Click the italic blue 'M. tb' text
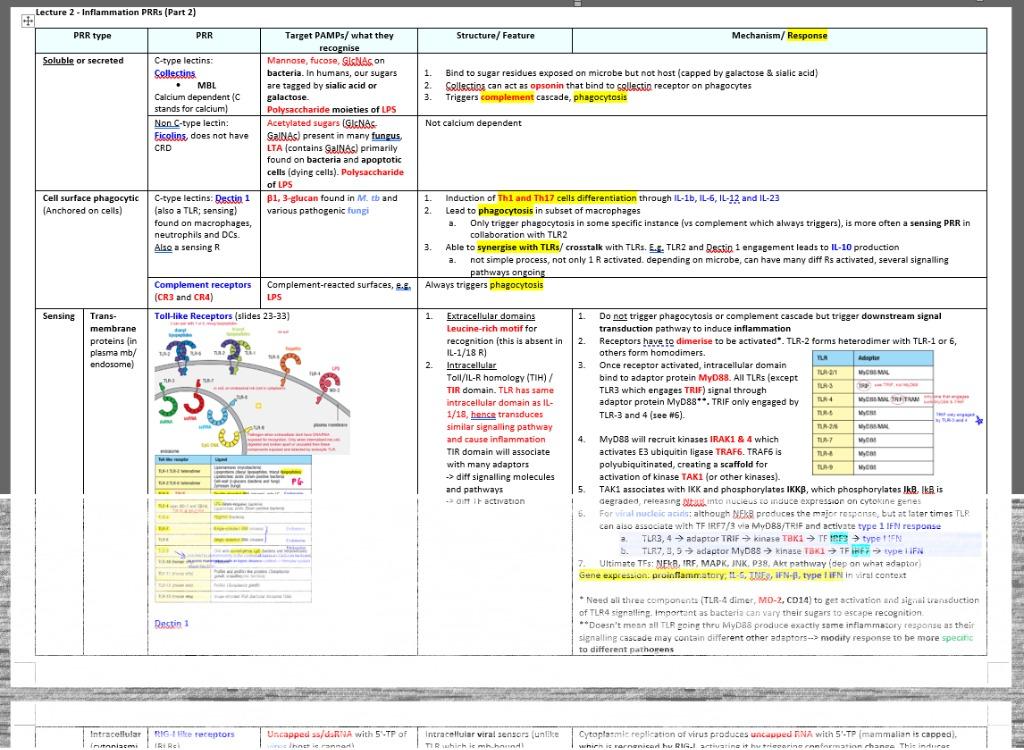The height and width of the screenshot is (750, 1024). (368, 198)
